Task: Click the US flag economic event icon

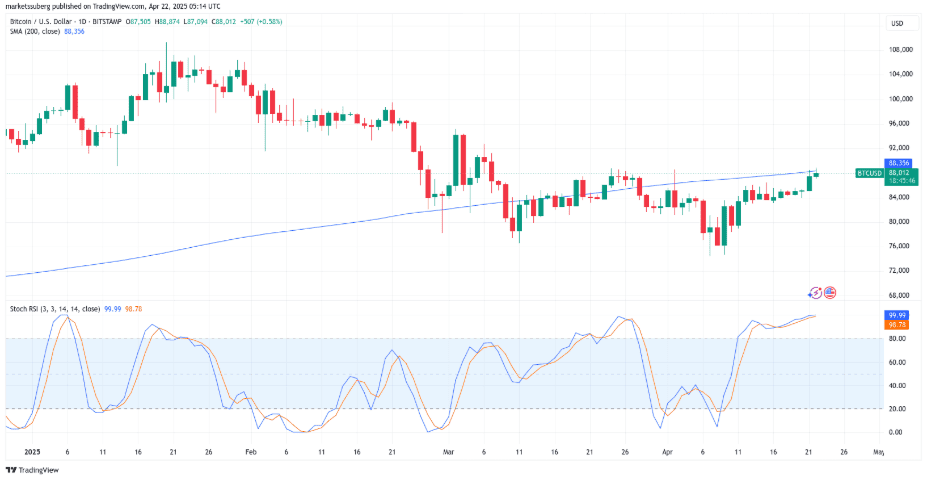Action: [x=829, y=293]
